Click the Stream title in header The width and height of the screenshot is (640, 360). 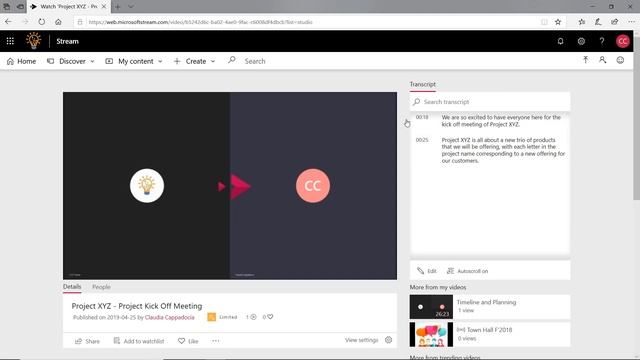(x=67, y=41)
